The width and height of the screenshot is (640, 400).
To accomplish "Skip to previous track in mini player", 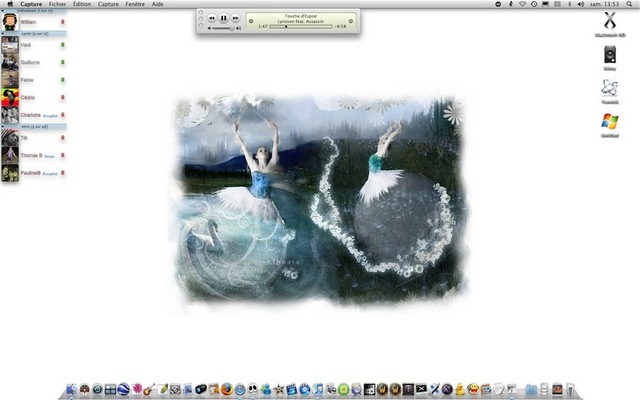I will point(211,18).
